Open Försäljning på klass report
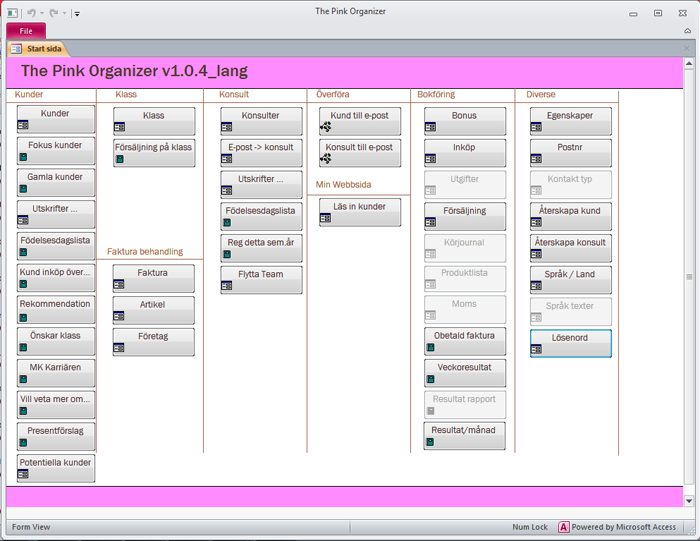The width and height of the screenshot is (700, 541). pos(154,153)
